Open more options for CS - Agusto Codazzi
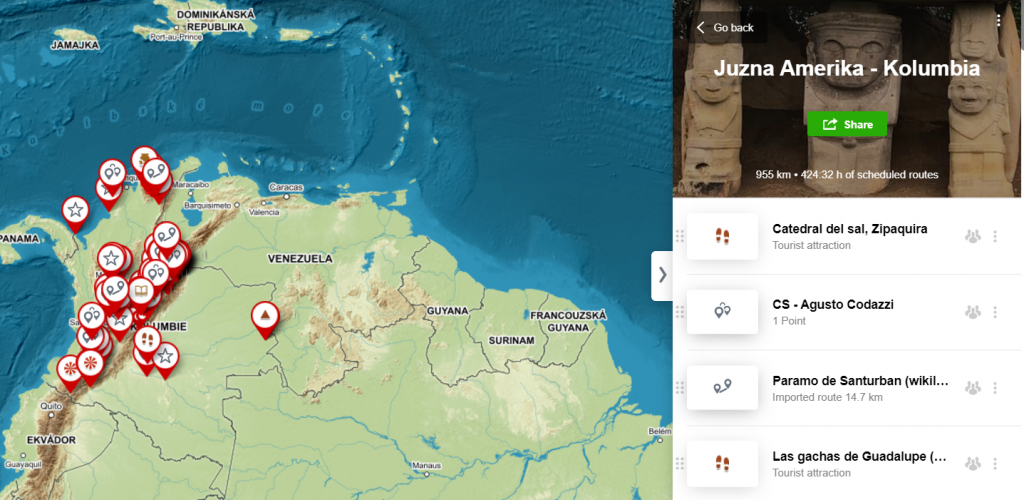 (995, 312)
